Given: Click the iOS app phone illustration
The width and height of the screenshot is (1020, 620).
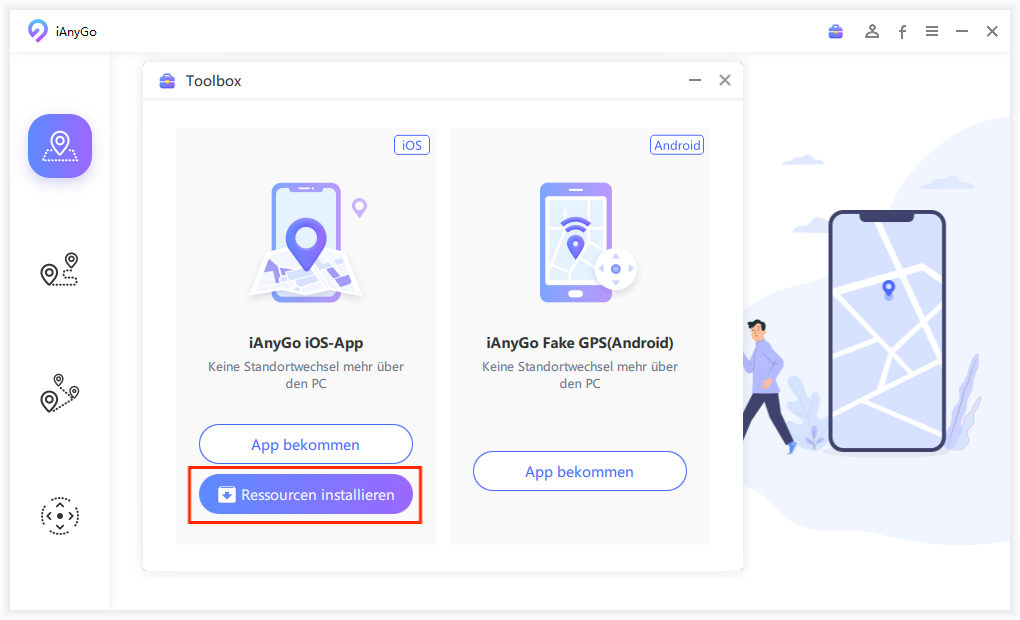Looking at the screenshot, I should [306, 242].
